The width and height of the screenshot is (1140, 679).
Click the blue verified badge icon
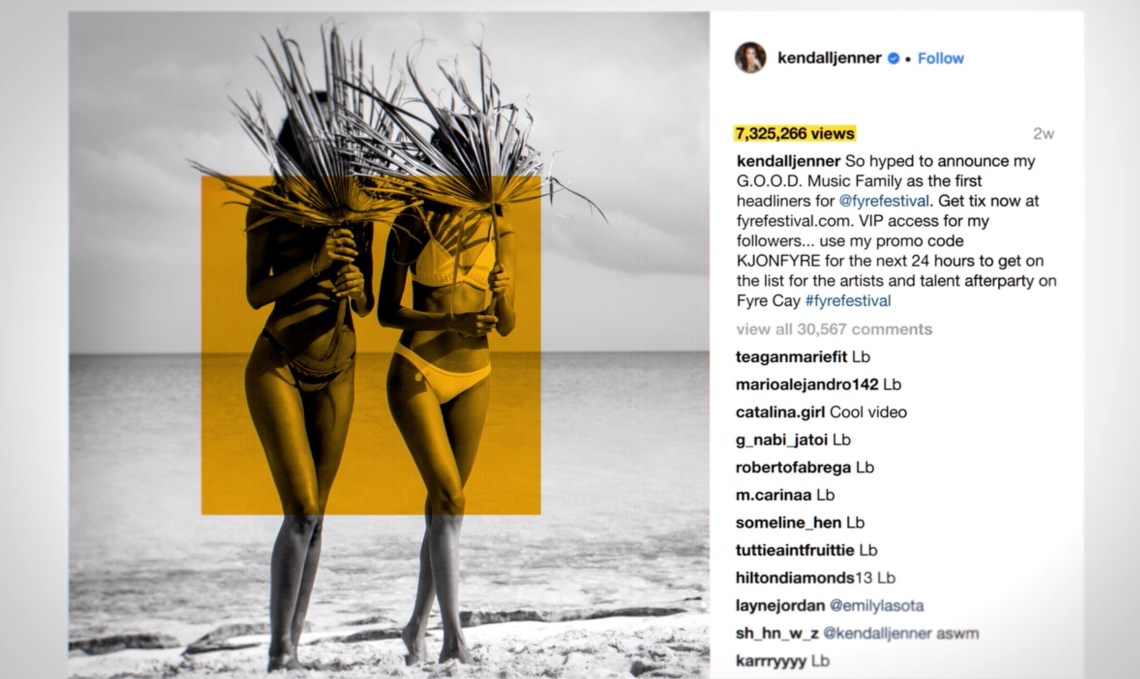(x=894, y=59)
